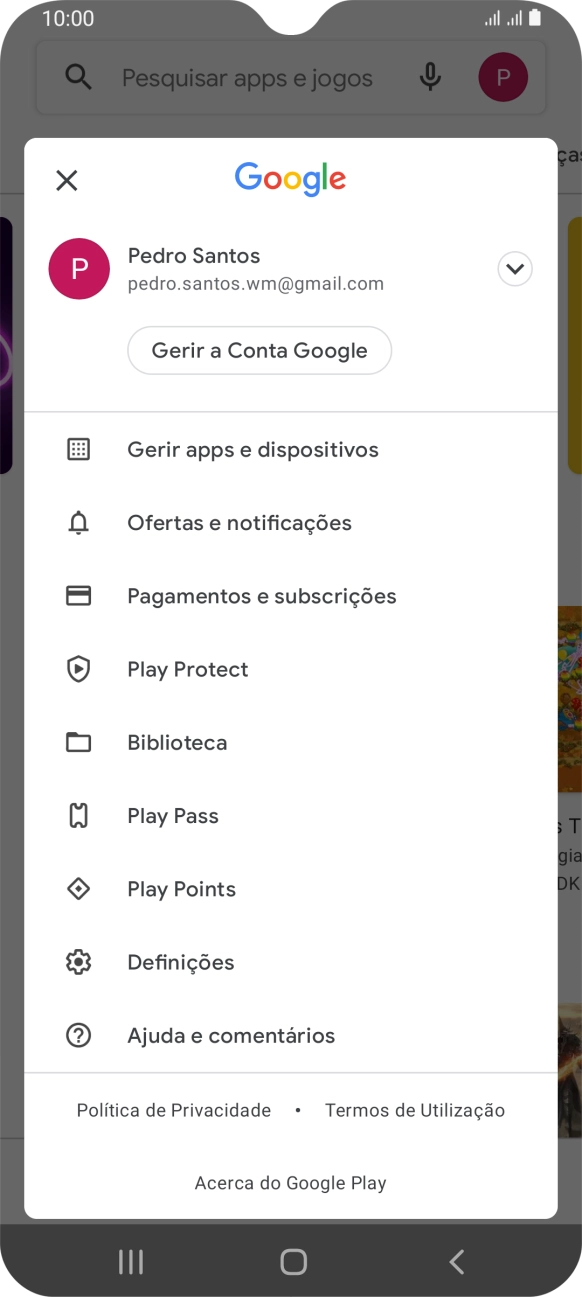The image size is (582, 1297).
Task: Select the Ofertas e notificações bell icon
Action: [79, 522]
